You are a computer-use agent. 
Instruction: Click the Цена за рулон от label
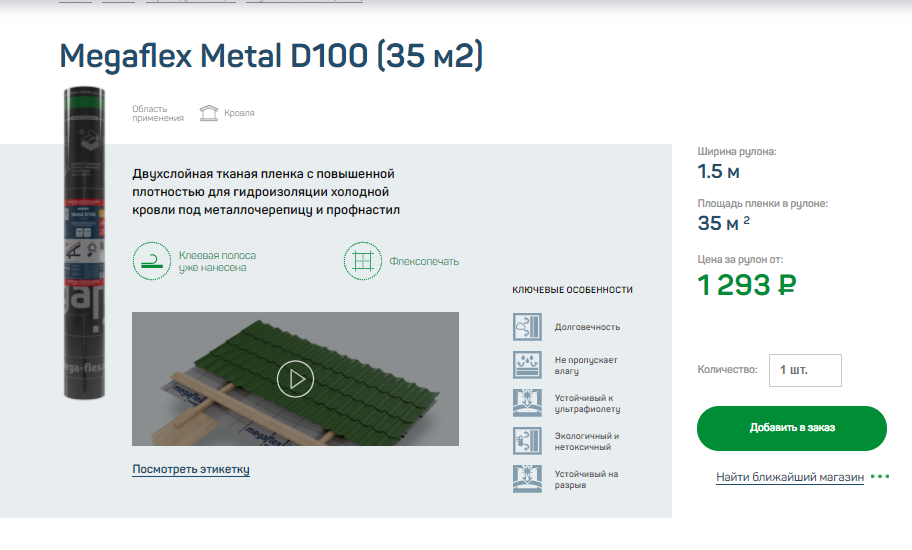(740, 259)
